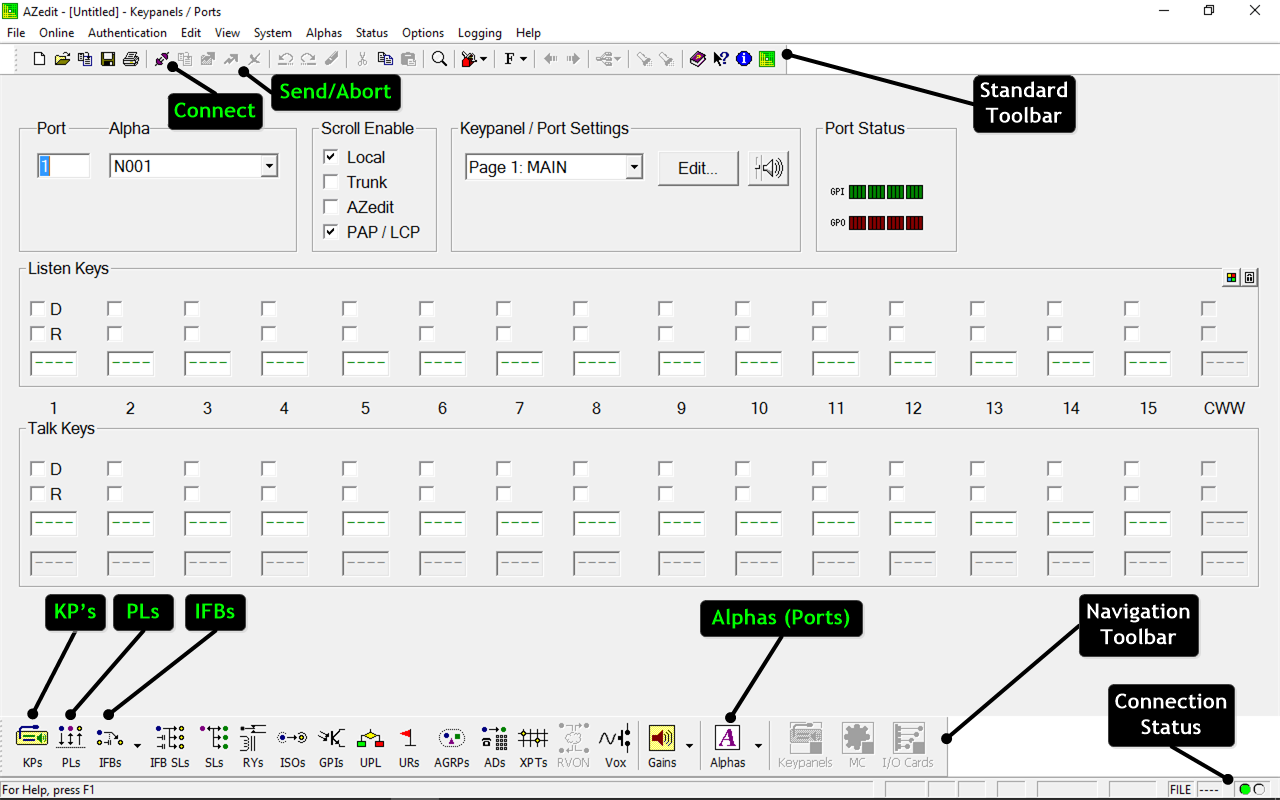
Task: Click the Edit... button in port settings
Action: [698, 168]
